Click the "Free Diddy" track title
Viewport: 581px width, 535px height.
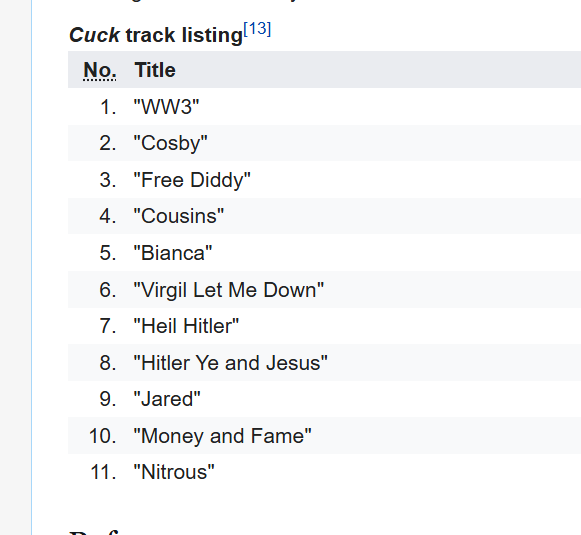coord(192,180)
